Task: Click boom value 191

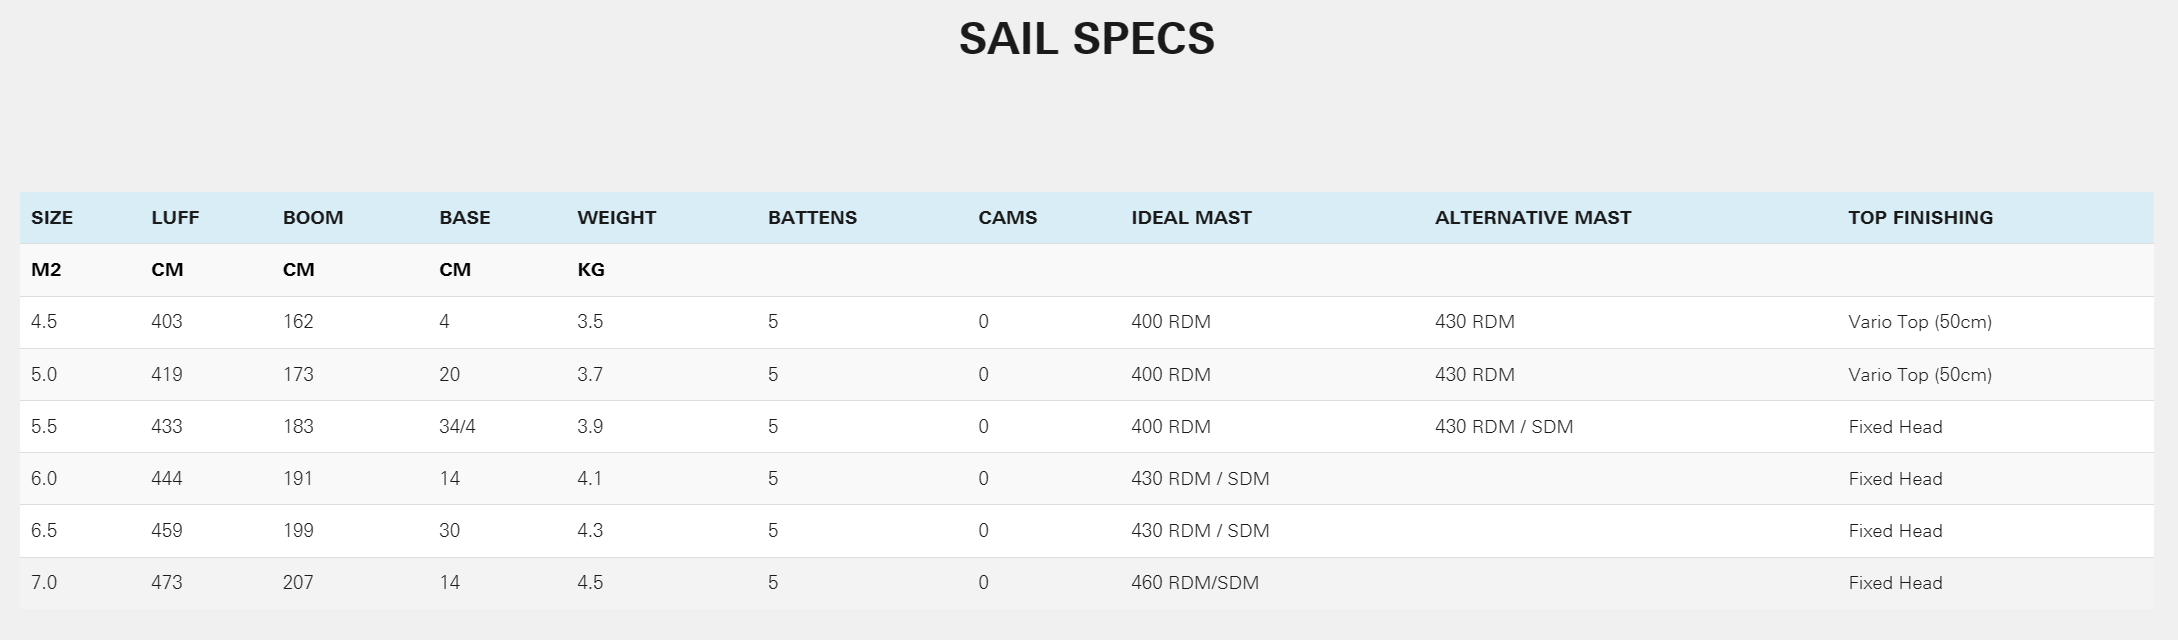Action: [x=298, y=479]
